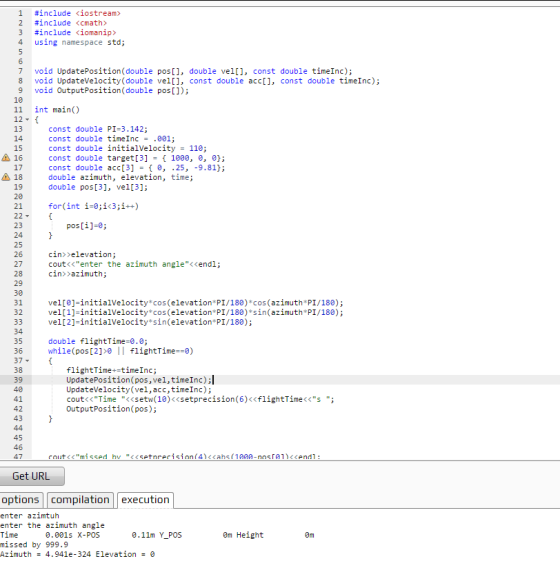560x570 pixels.
Task: Click the UpdatePosition(pos,vel,timeInc) call
Action: [x=139, y=380]
